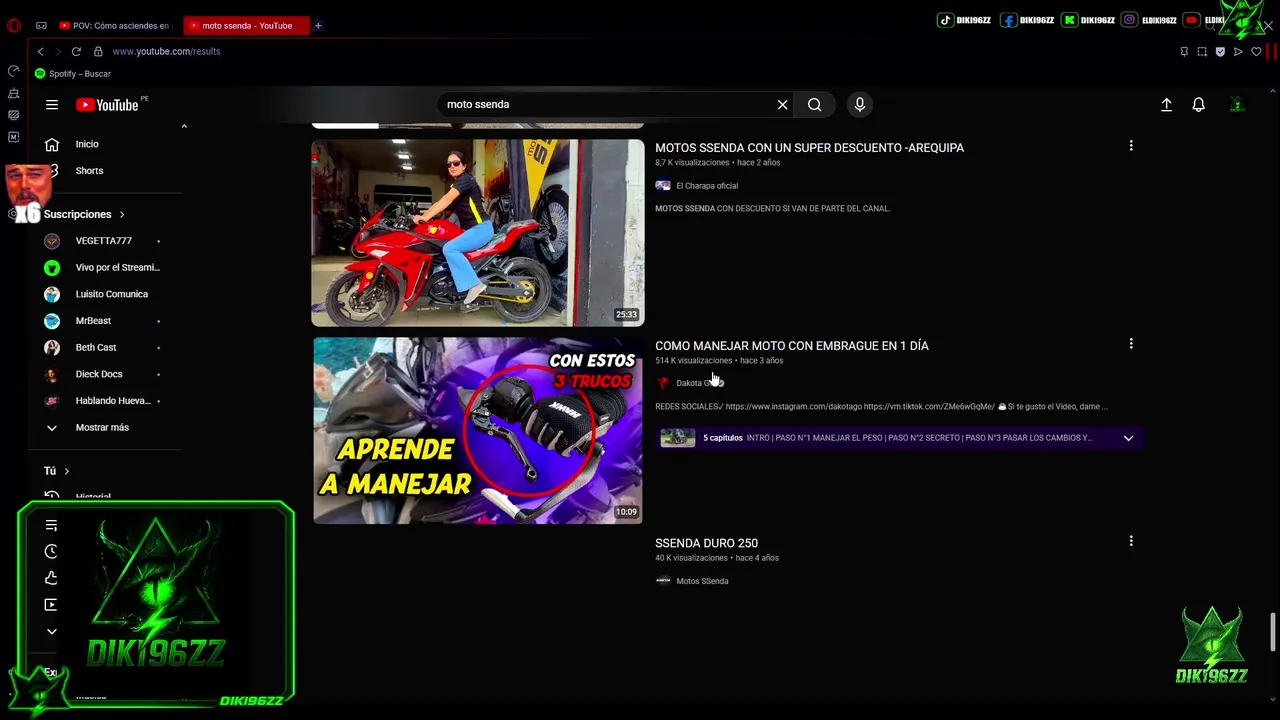Image resolution: width=1280 pixels, height=720 pixels.
Task: Select the moto ssenda - YouTube tab
Action: [x=246, y=25]
